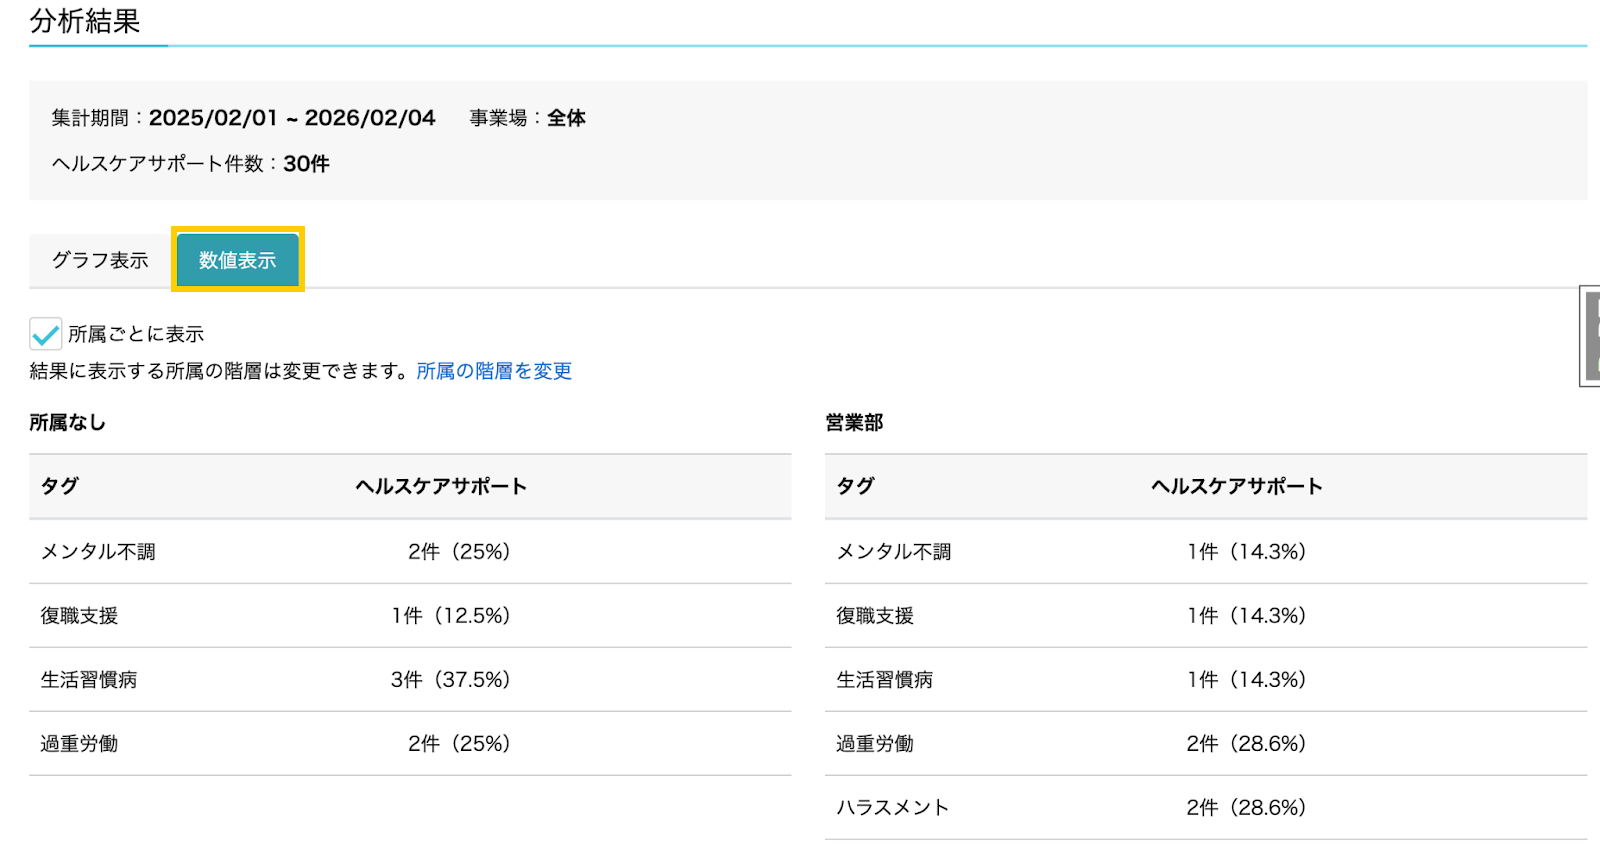Click 2件 (25%) in the 過重労働 row
The image size is (1600, 862).
point(459,744)
